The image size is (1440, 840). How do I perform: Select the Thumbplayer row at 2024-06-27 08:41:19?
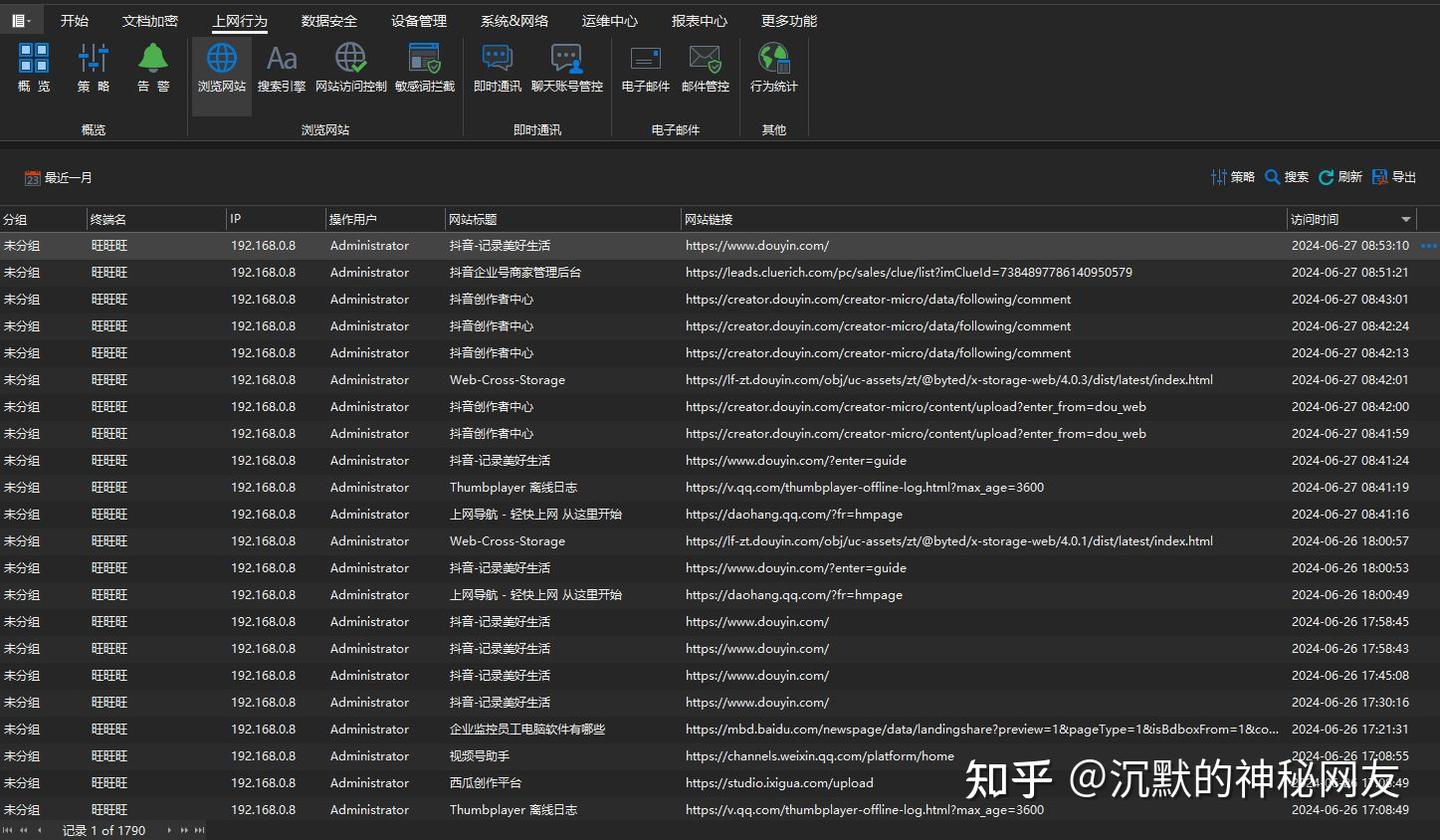tap(720, 488)
